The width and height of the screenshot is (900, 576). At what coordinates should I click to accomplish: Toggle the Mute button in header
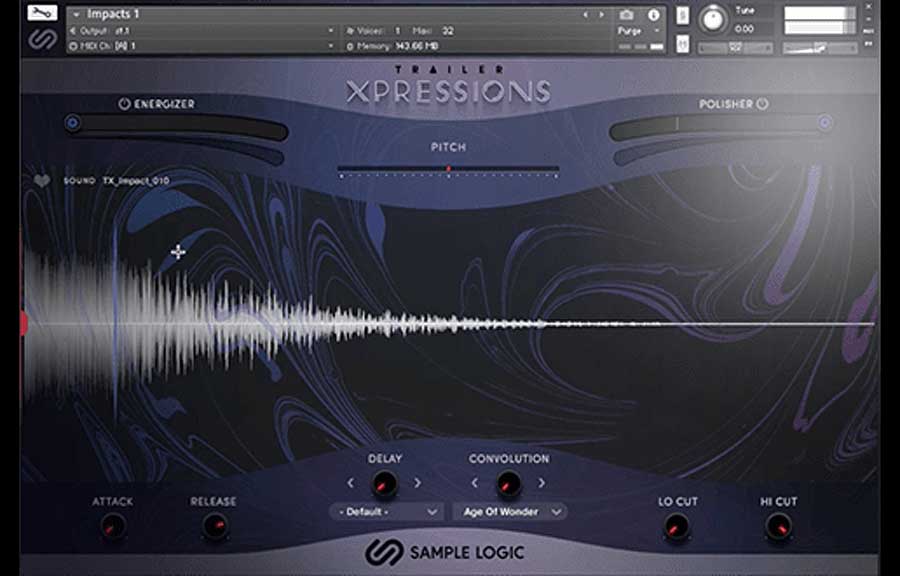point(682,44)
